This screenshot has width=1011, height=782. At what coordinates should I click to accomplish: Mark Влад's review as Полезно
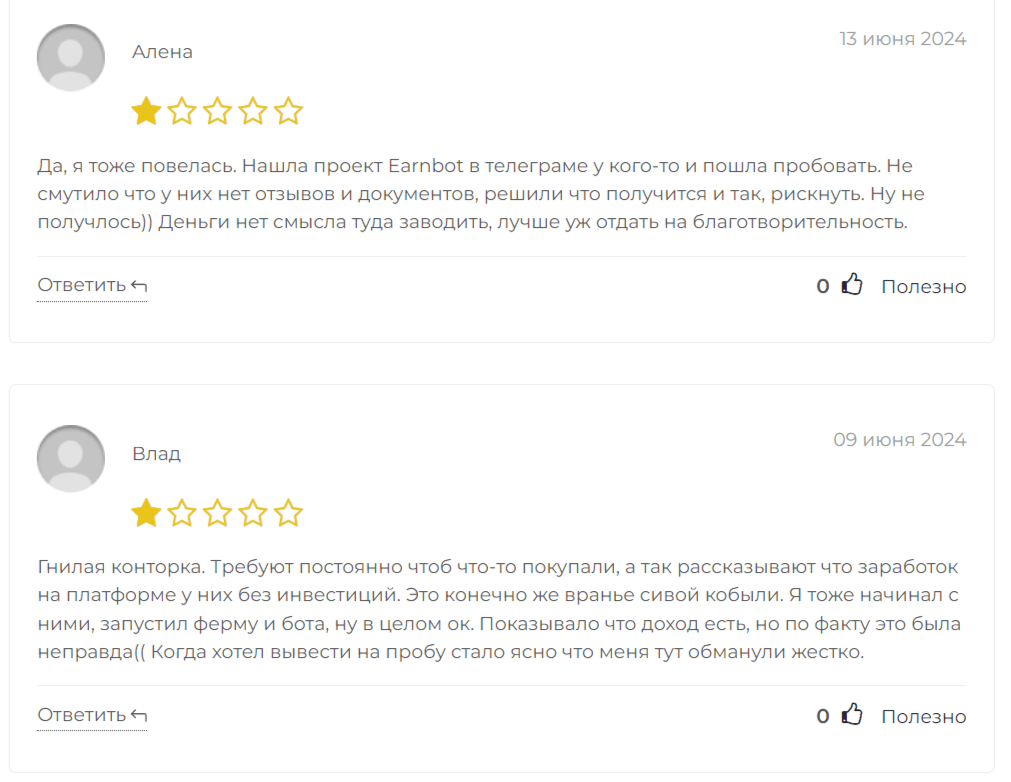click(923, 716)
